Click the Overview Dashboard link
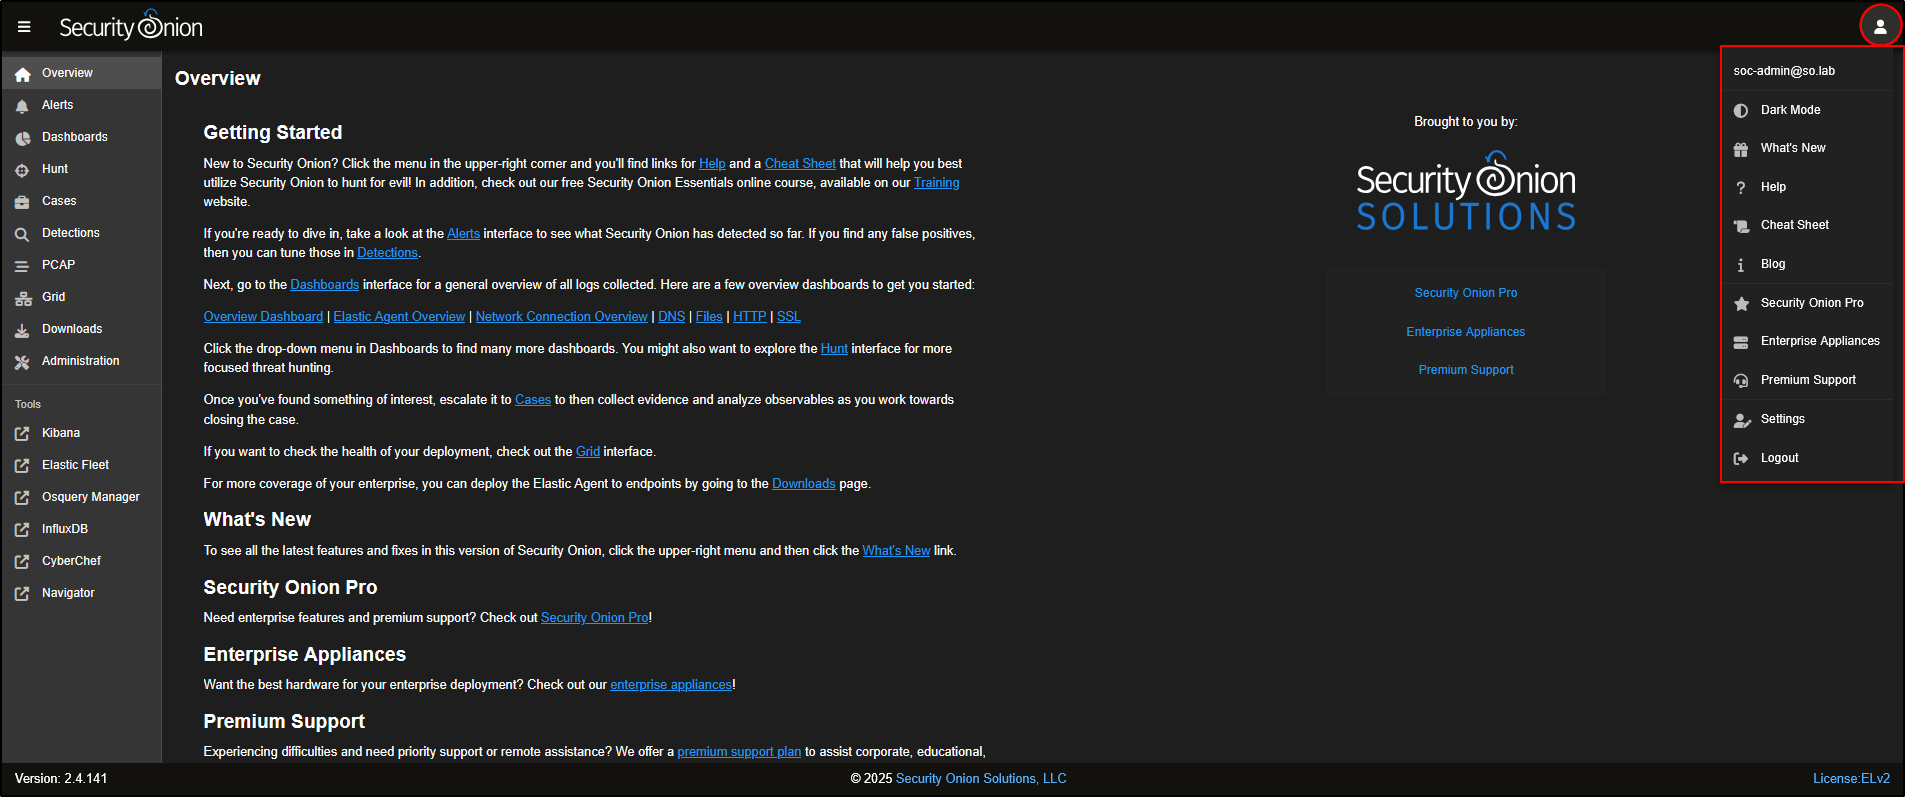 coord(263,317)
